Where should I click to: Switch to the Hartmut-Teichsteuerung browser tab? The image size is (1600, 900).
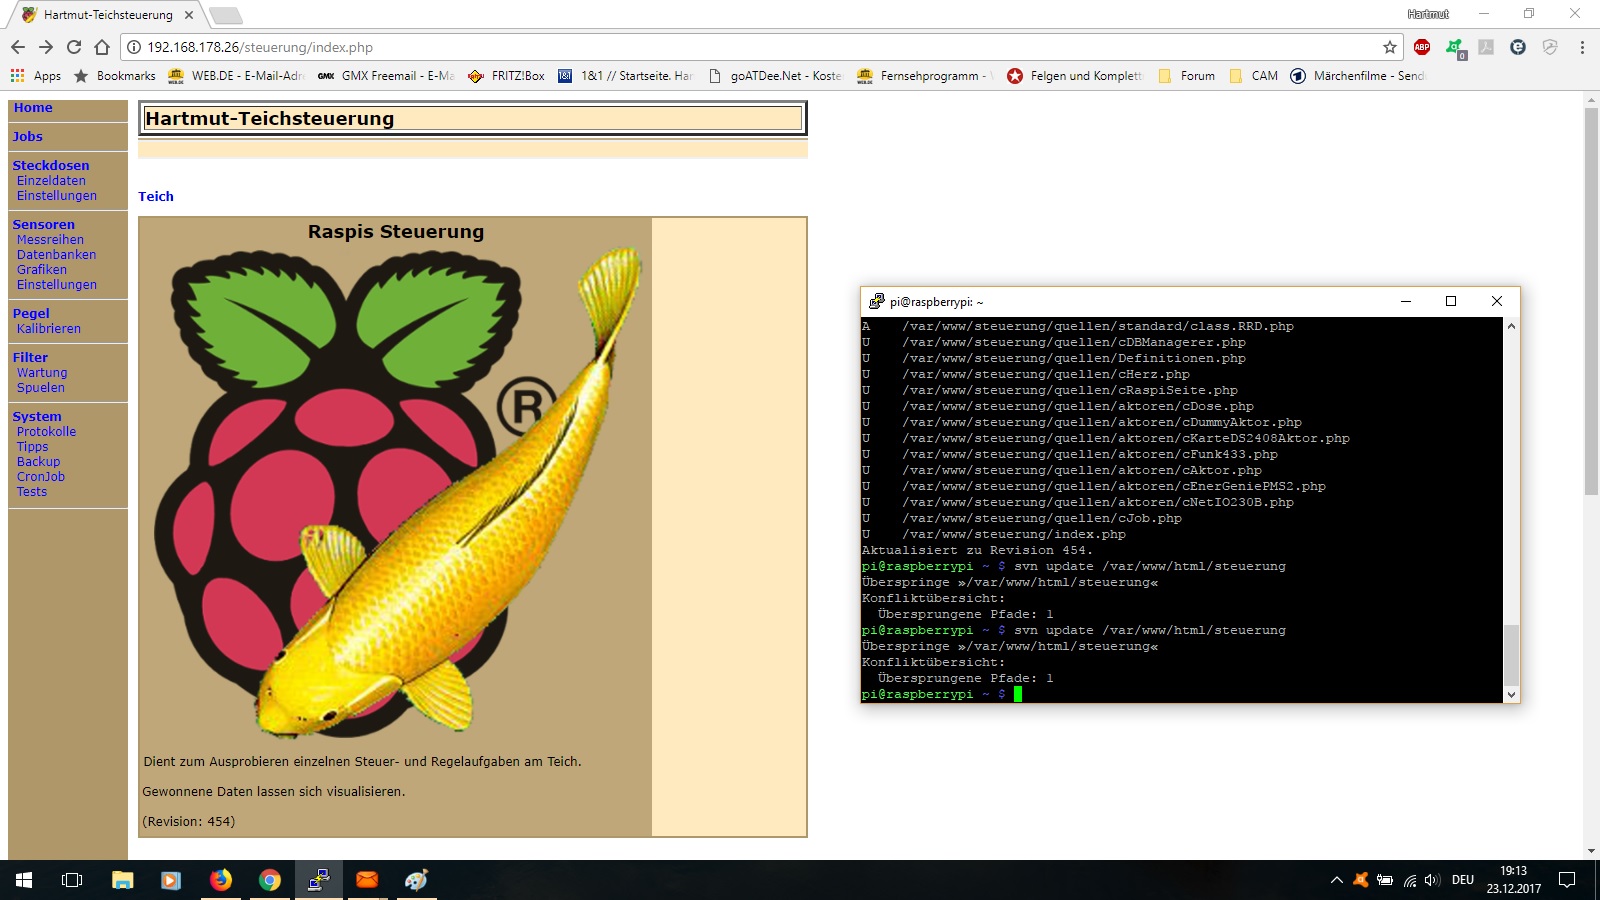click(x=107, y=15)
